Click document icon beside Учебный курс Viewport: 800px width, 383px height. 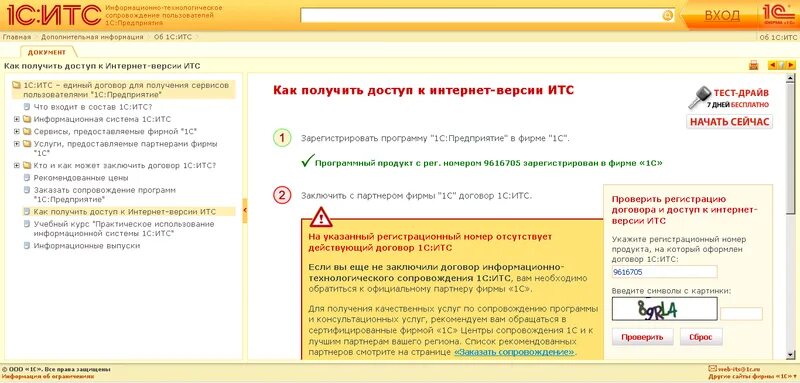(x=27, y=224)
